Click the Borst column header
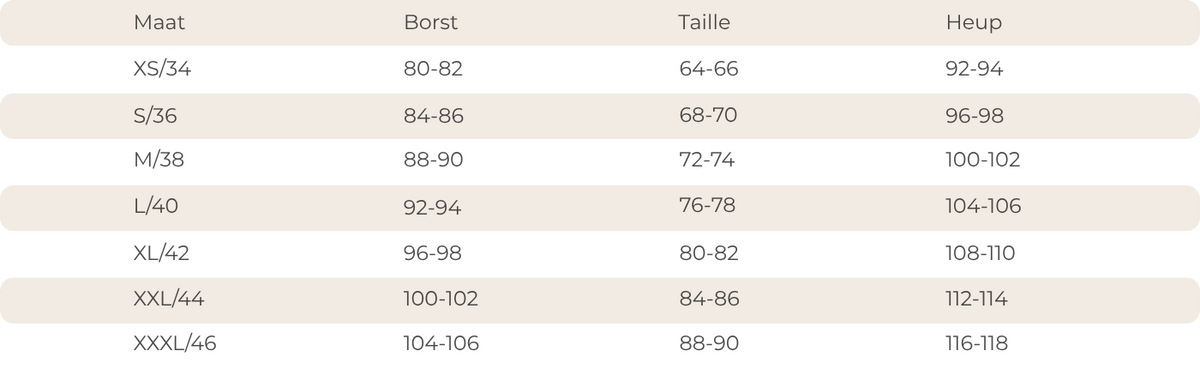Screen dimensions: 1200x369 tap(431, 23)
